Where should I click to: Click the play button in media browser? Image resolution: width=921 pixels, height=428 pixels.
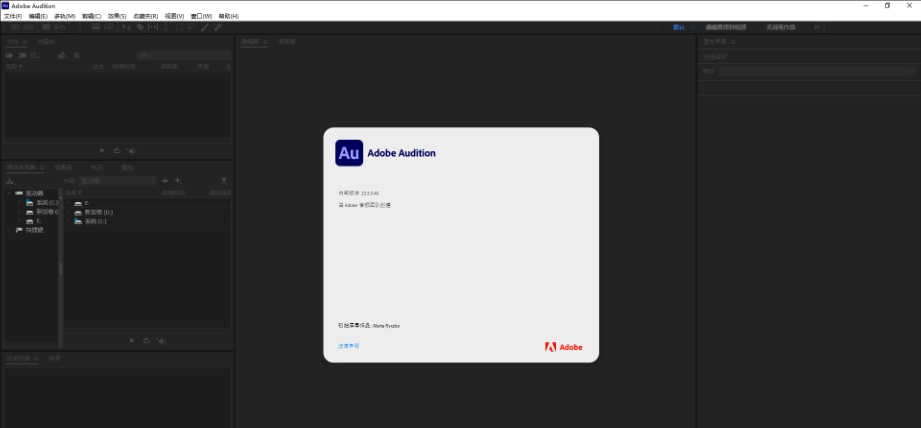point(132,341)
